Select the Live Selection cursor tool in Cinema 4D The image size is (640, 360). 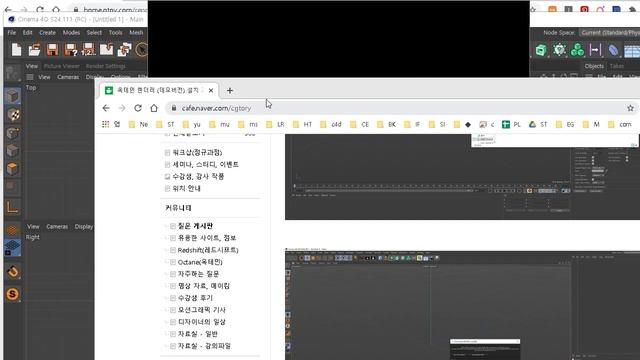tap(141, 50)
